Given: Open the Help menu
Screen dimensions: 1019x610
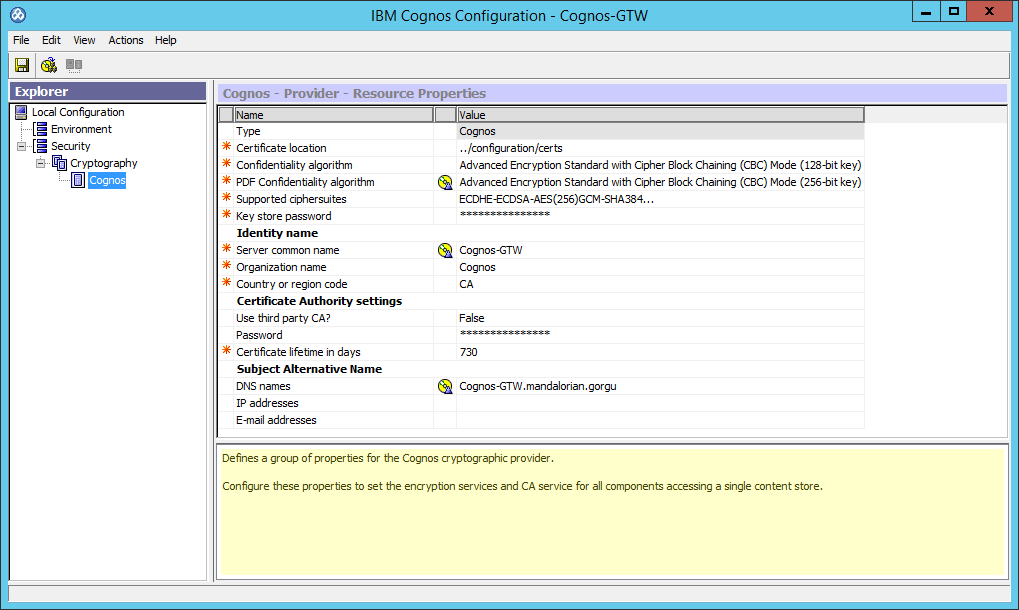Looking at the screenshot, I should (x=166, y=40).
